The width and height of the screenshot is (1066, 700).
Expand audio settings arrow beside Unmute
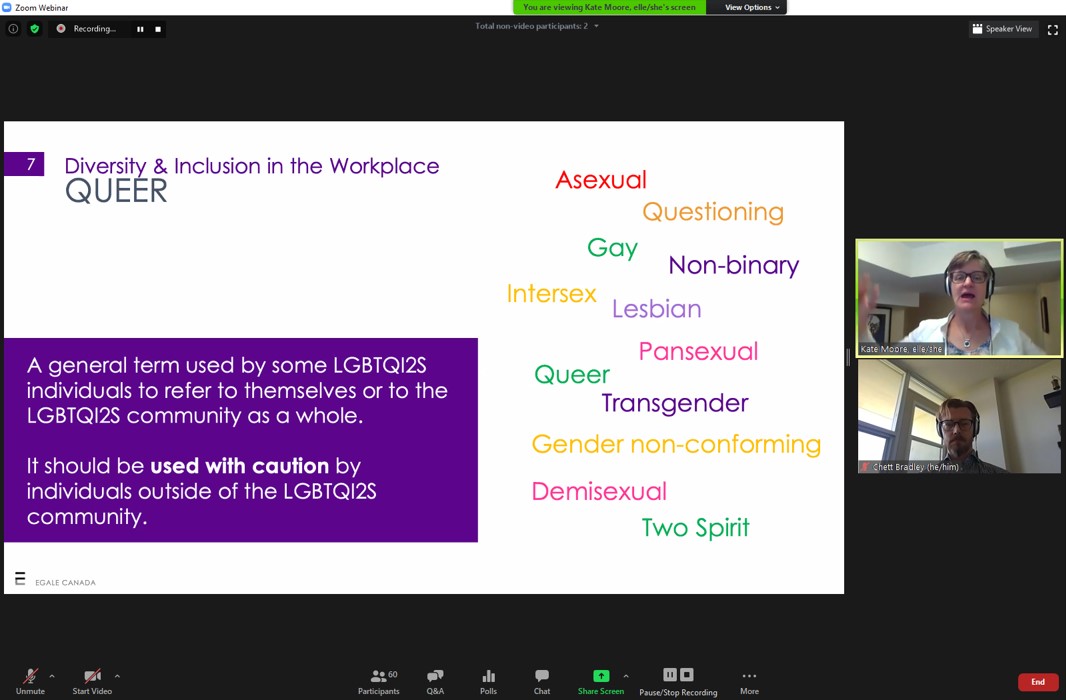[52, 676]
